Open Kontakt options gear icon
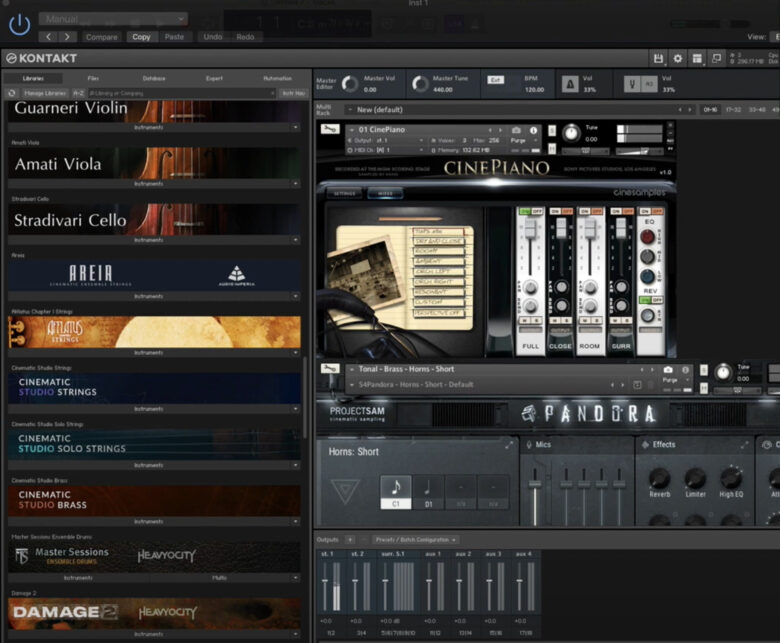The width and height of the screenshot is (780, 643). click(x=678, y=59)
